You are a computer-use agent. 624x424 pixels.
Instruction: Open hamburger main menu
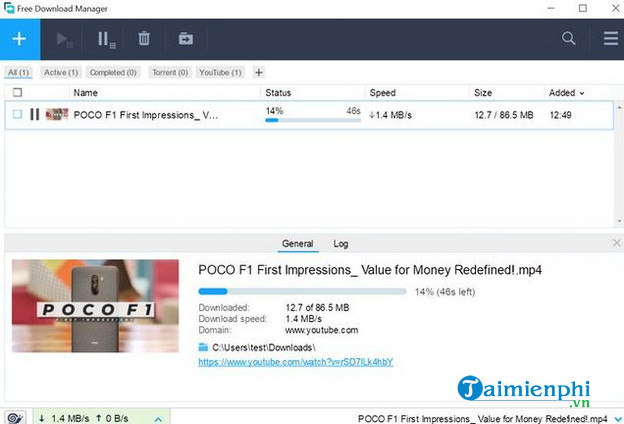click(x=611, y=39)
